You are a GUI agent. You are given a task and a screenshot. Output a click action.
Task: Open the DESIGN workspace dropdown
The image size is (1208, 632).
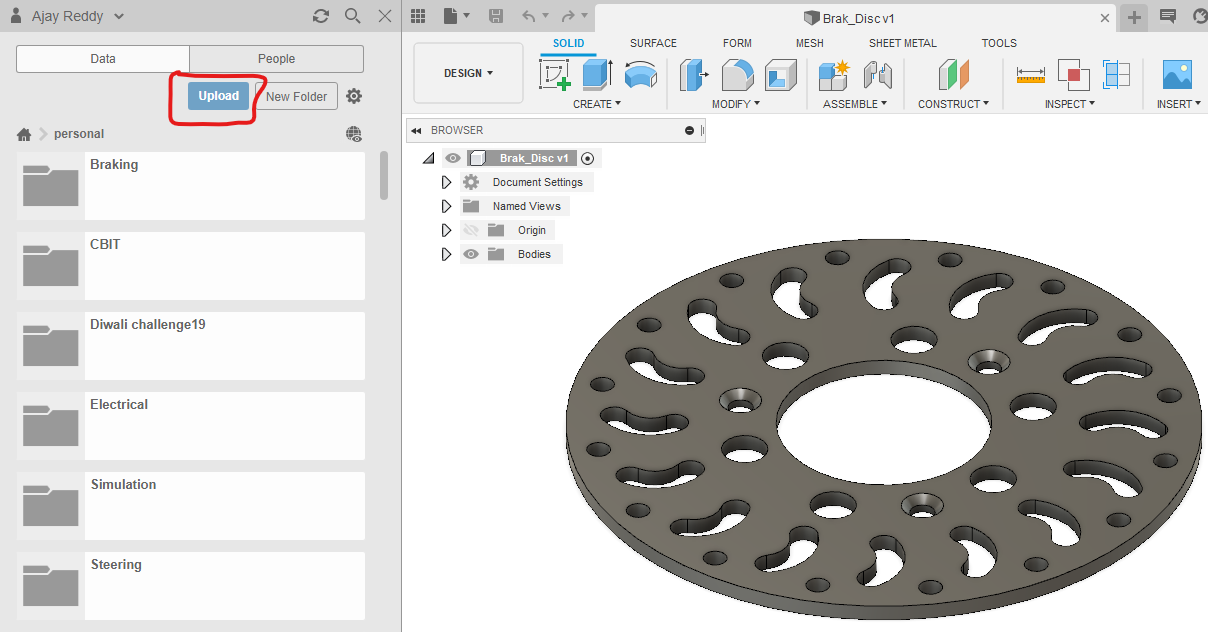point(468,73)
